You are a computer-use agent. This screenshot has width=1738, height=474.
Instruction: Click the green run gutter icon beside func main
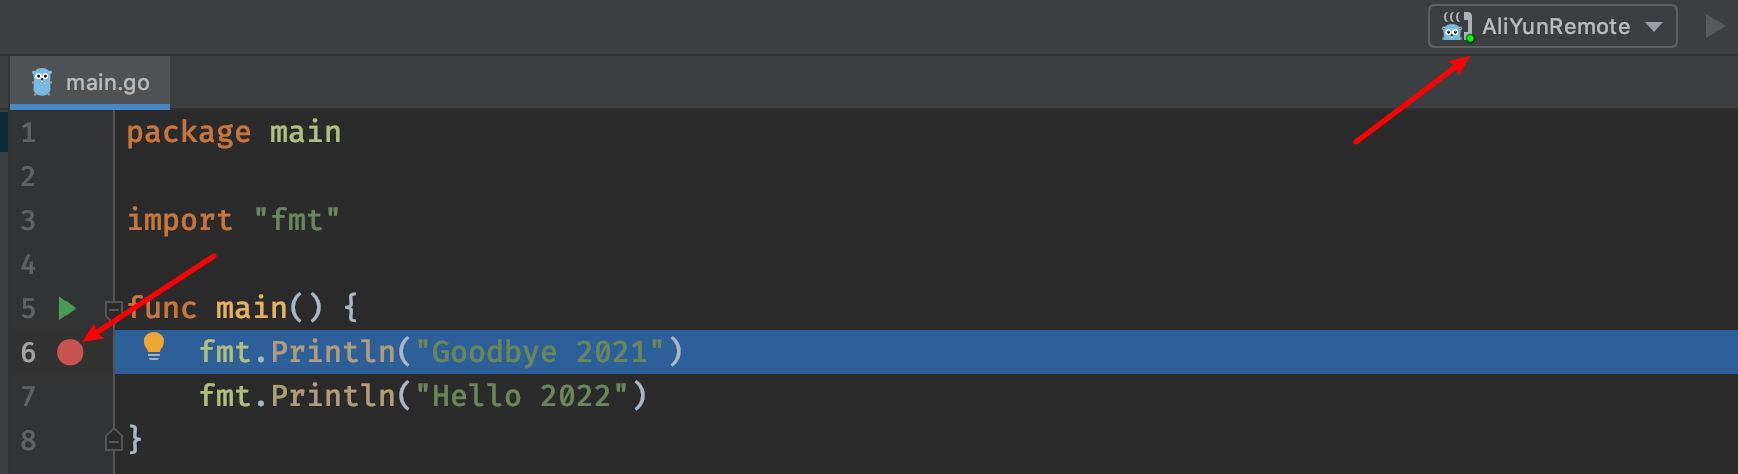coord(67,308)
